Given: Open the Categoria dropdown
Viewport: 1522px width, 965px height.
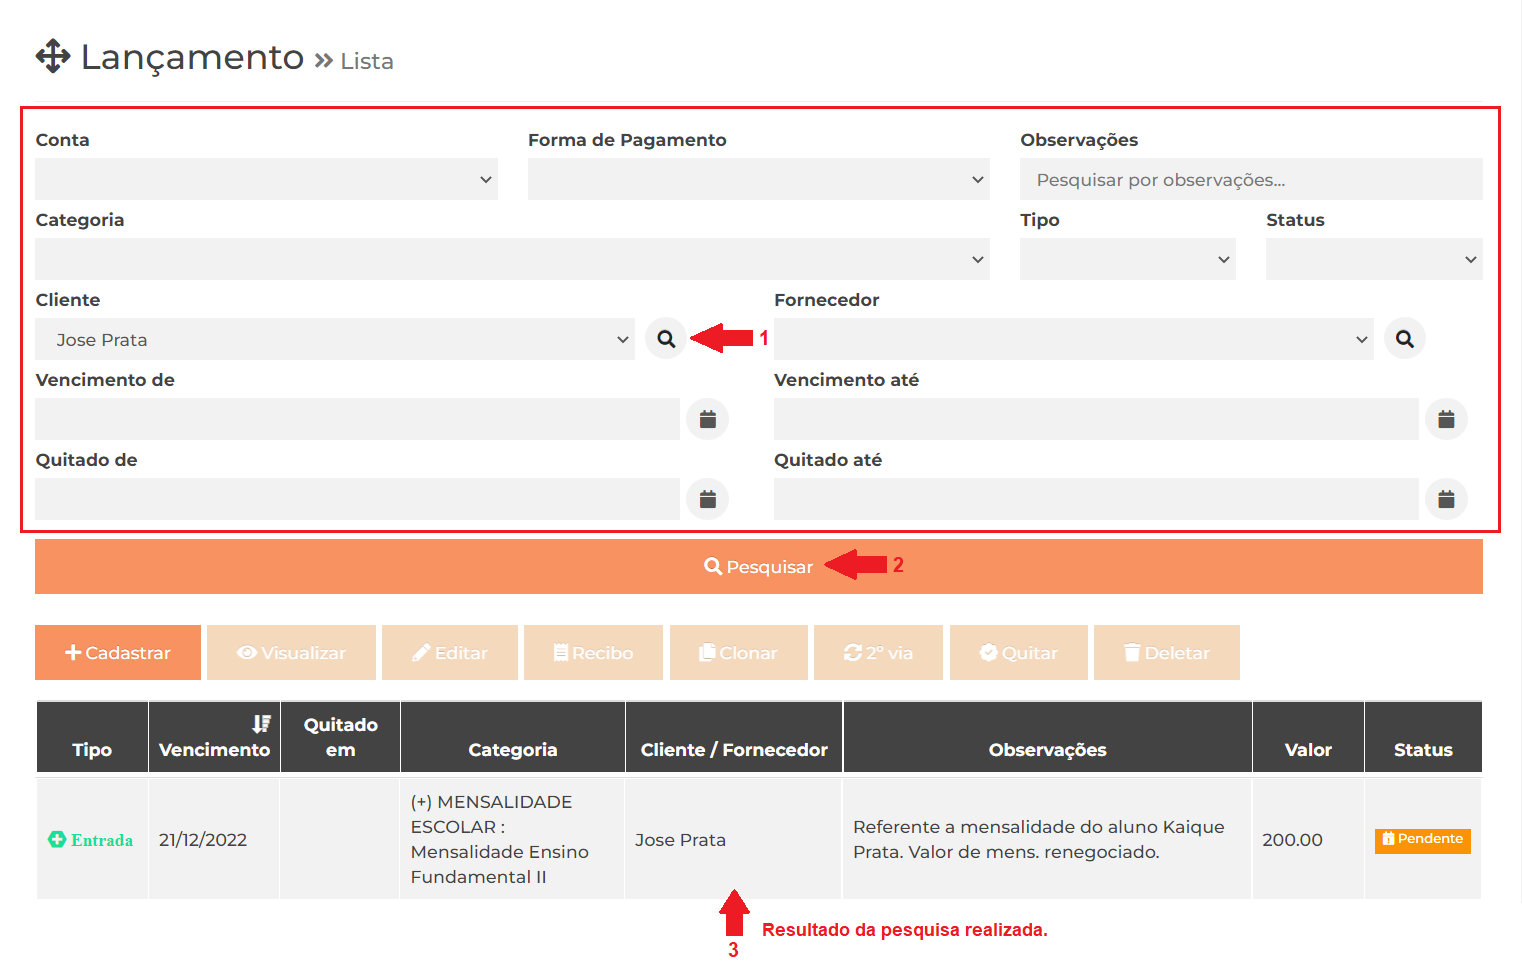Looking at the screenshot, I should pos(512,259).
